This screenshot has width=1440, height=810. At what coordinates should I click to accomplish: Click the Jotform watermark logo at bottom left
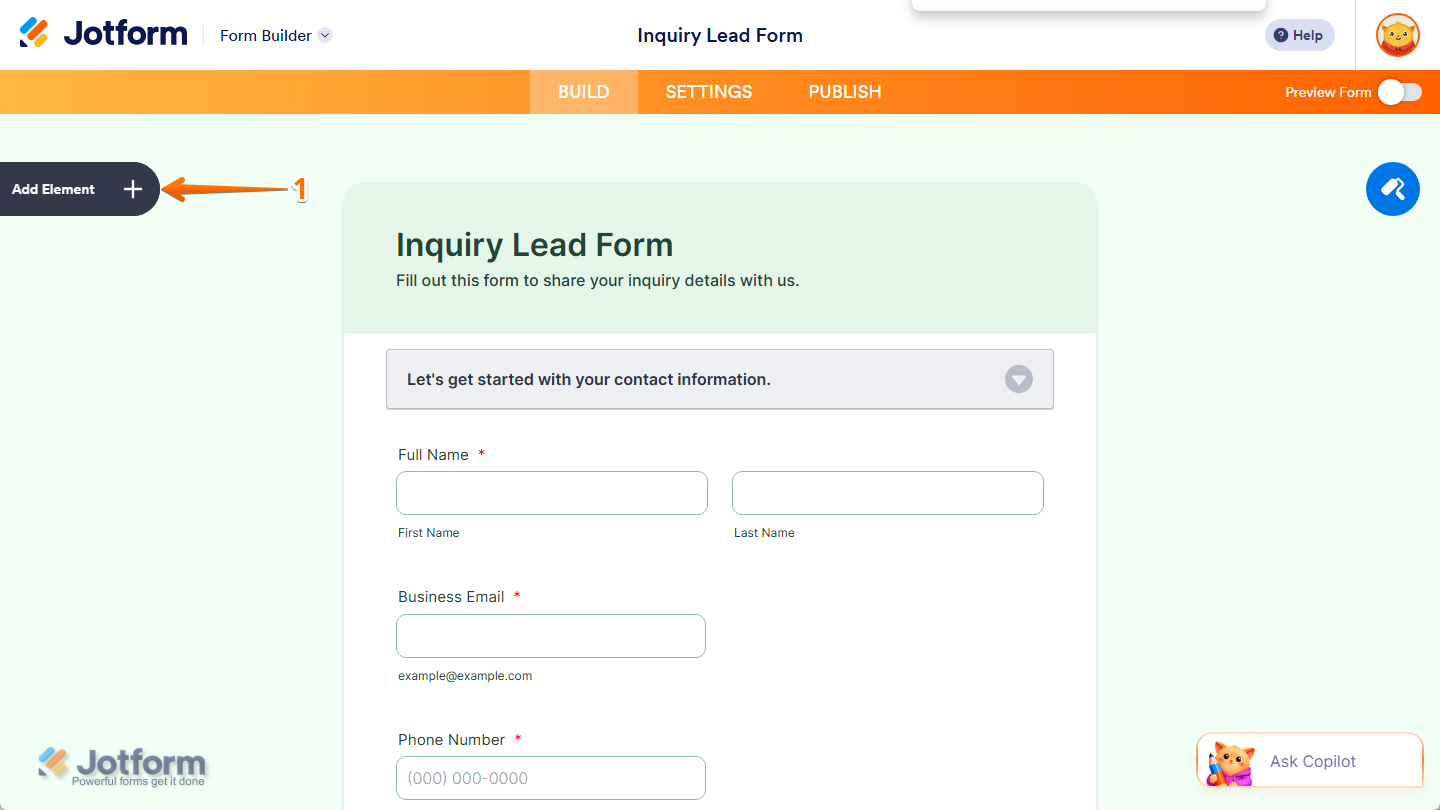(122, 763)
